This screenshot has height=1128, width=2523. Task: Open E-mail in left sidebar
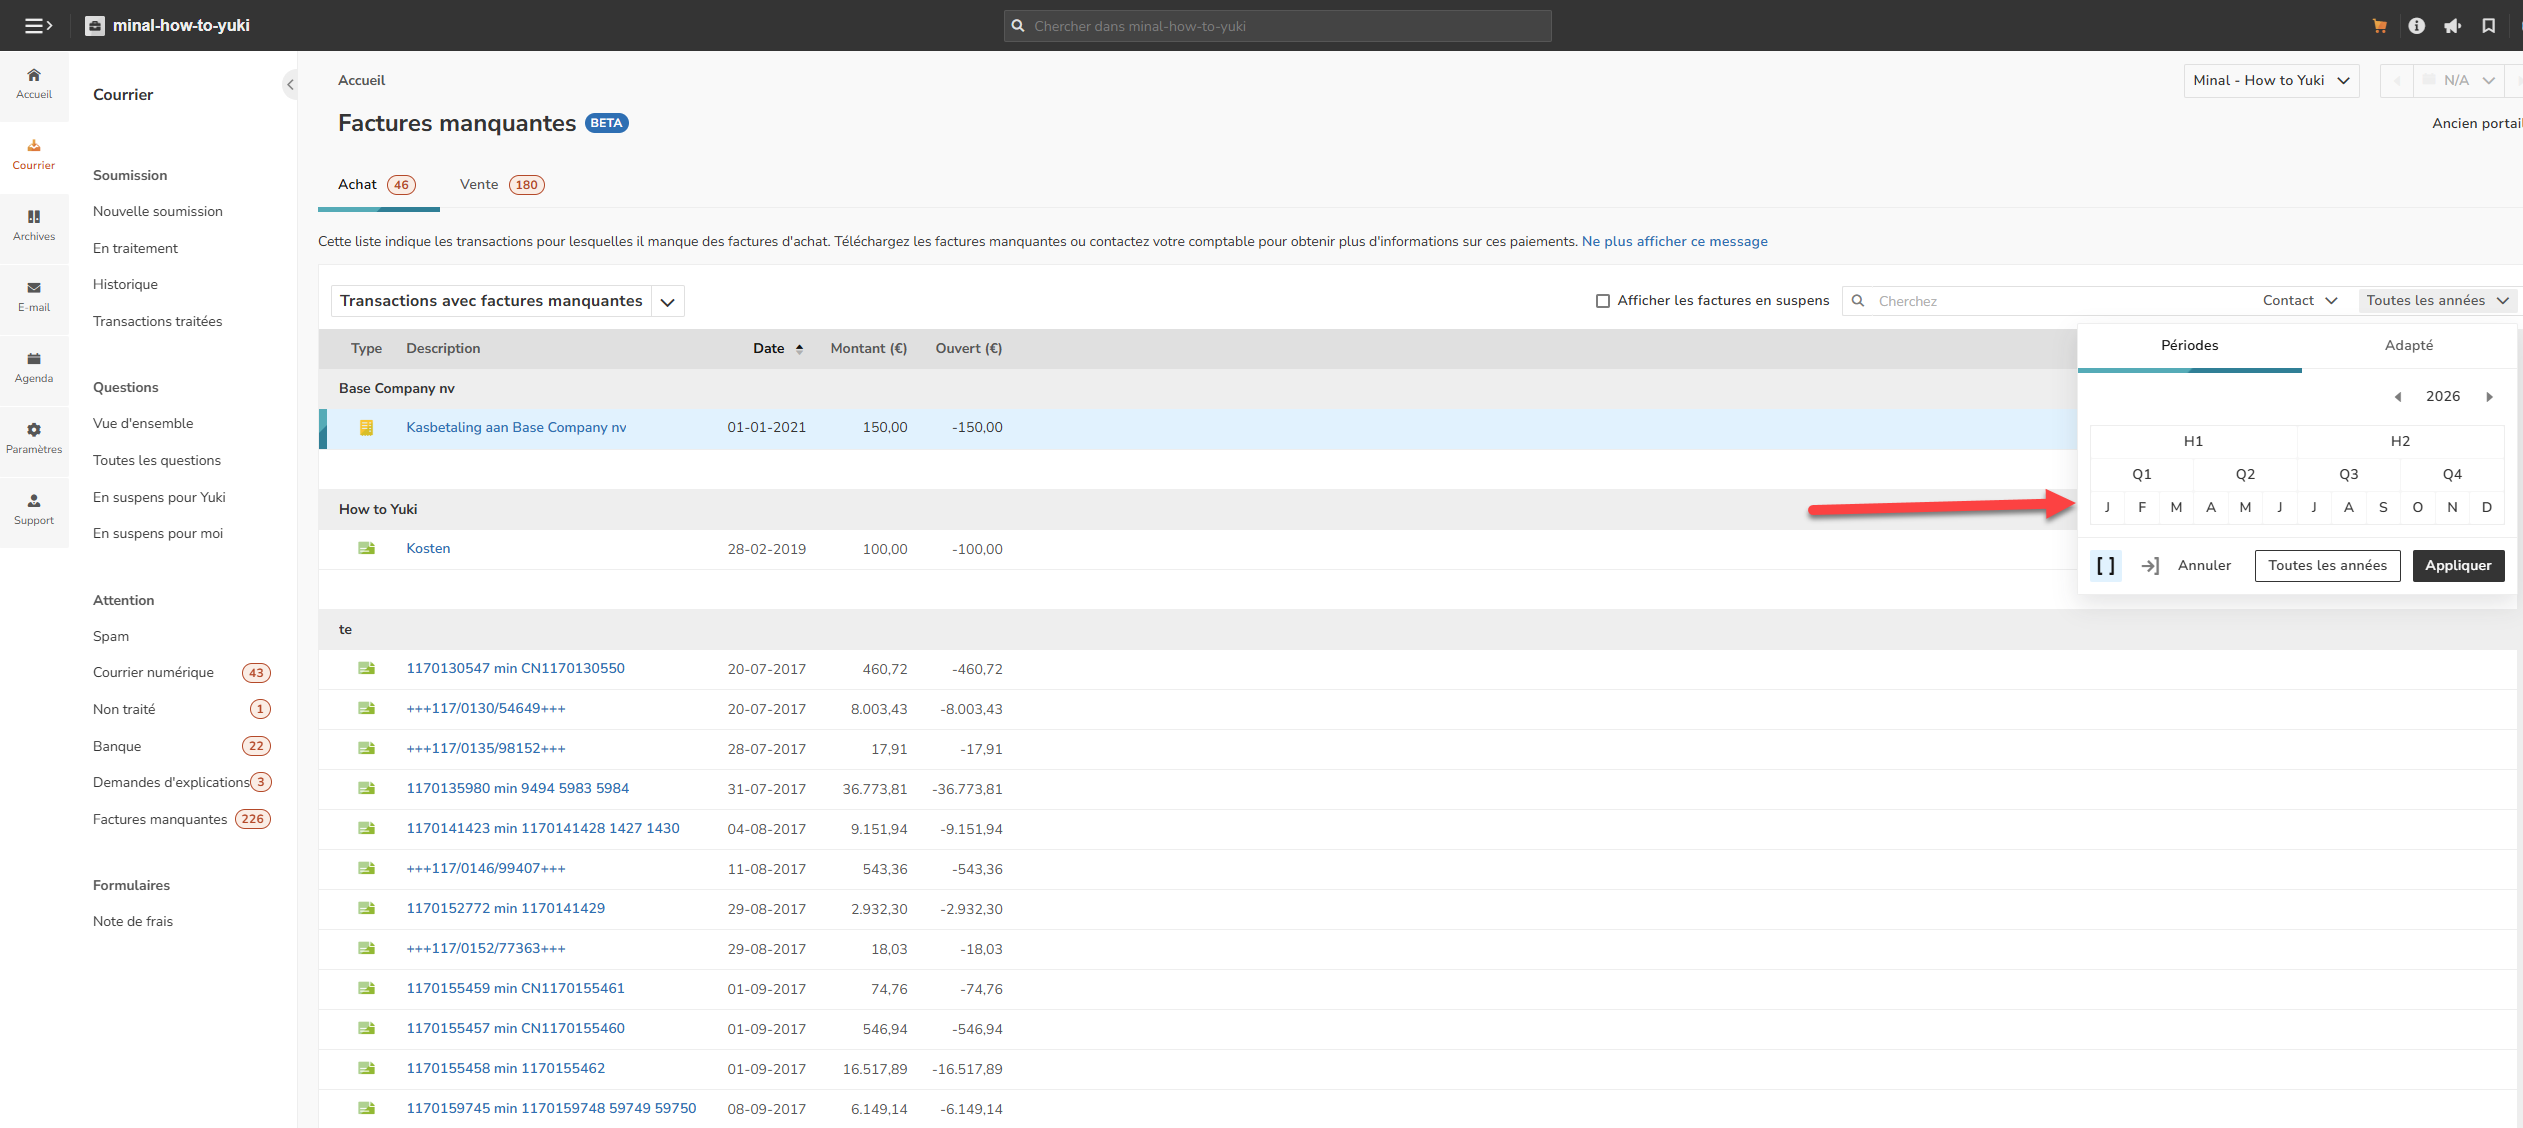point(34,296)
